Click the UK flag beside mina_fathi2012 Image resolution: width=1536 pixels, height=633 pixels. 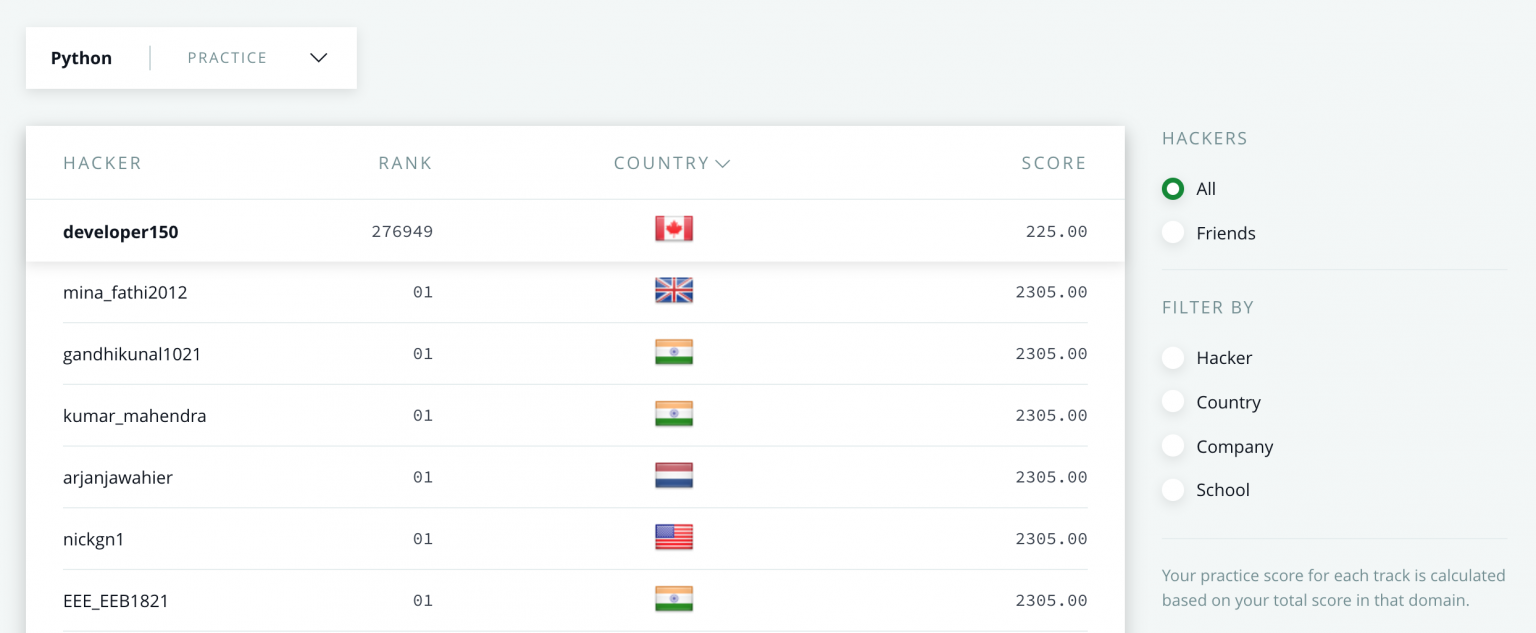click(674, 291)
